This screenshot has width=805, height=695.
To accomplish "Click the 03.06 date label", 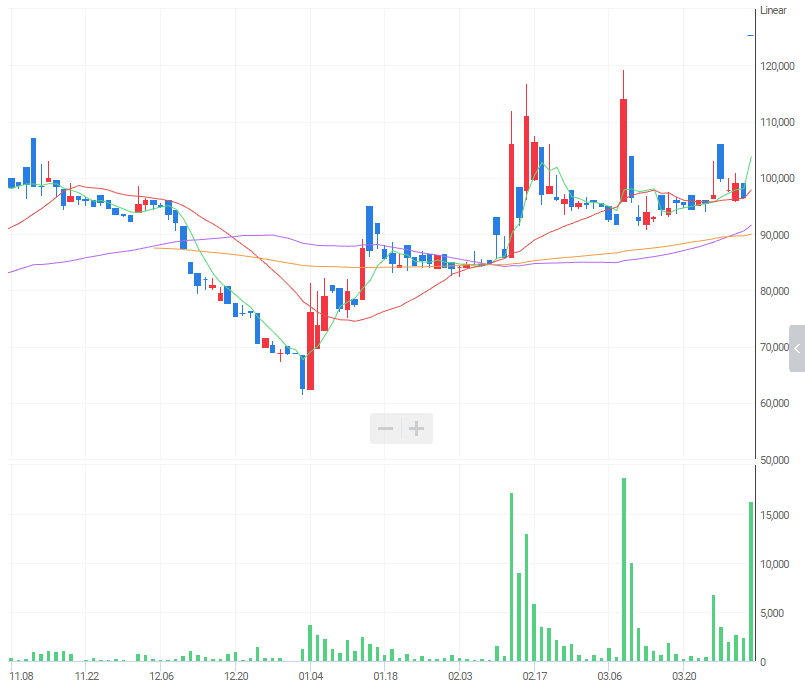I will click(609, 676).
